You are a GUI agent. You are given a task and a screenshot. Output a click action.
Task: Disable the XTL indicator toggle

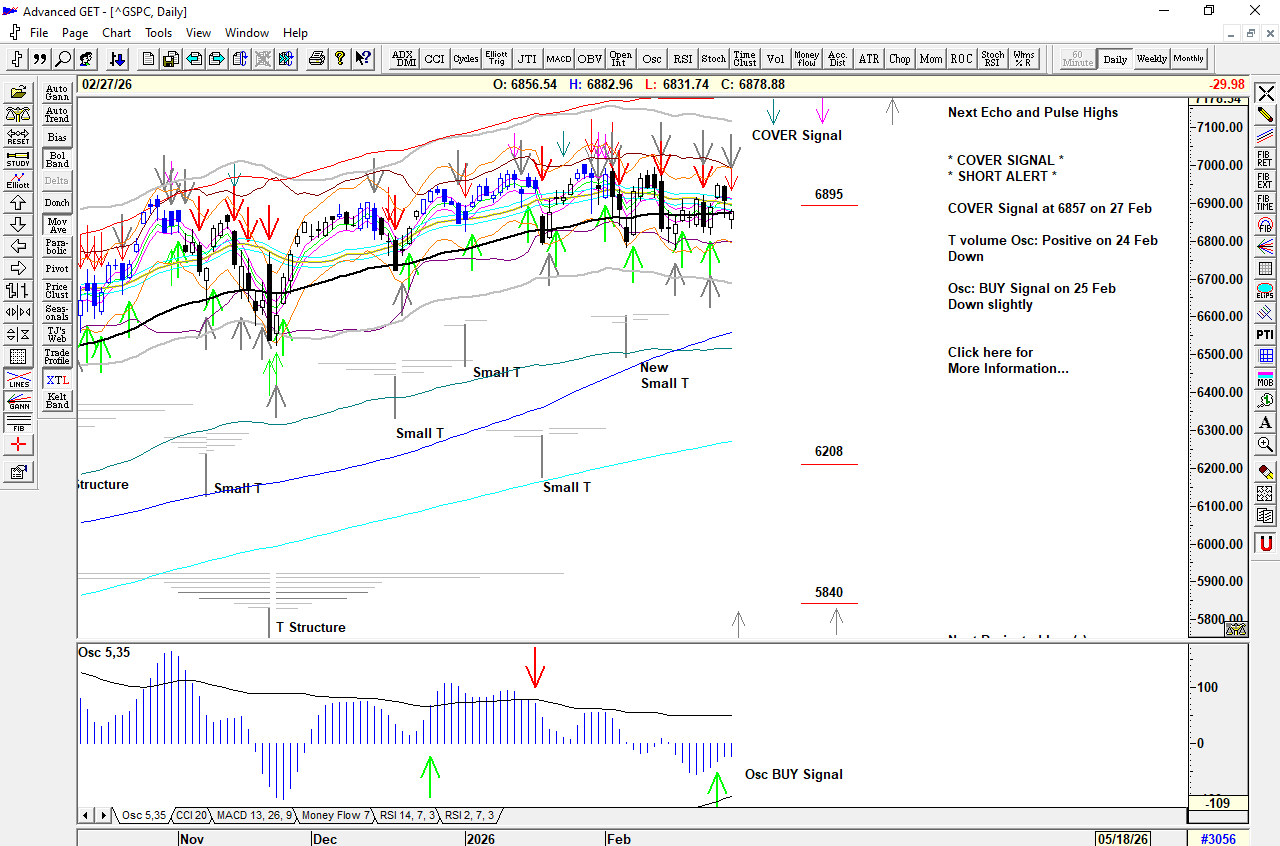57,380
